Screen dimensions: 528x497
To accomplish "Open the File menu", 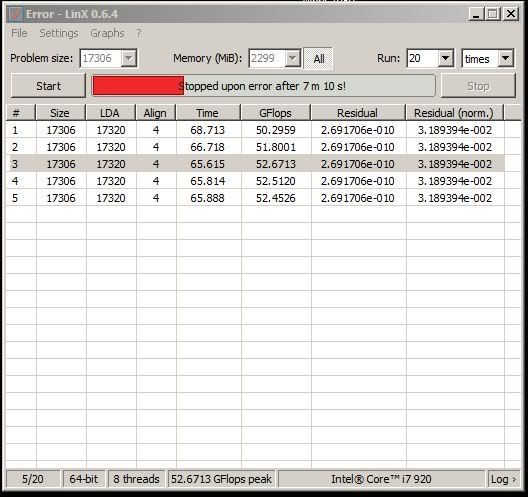I will 19,33.
